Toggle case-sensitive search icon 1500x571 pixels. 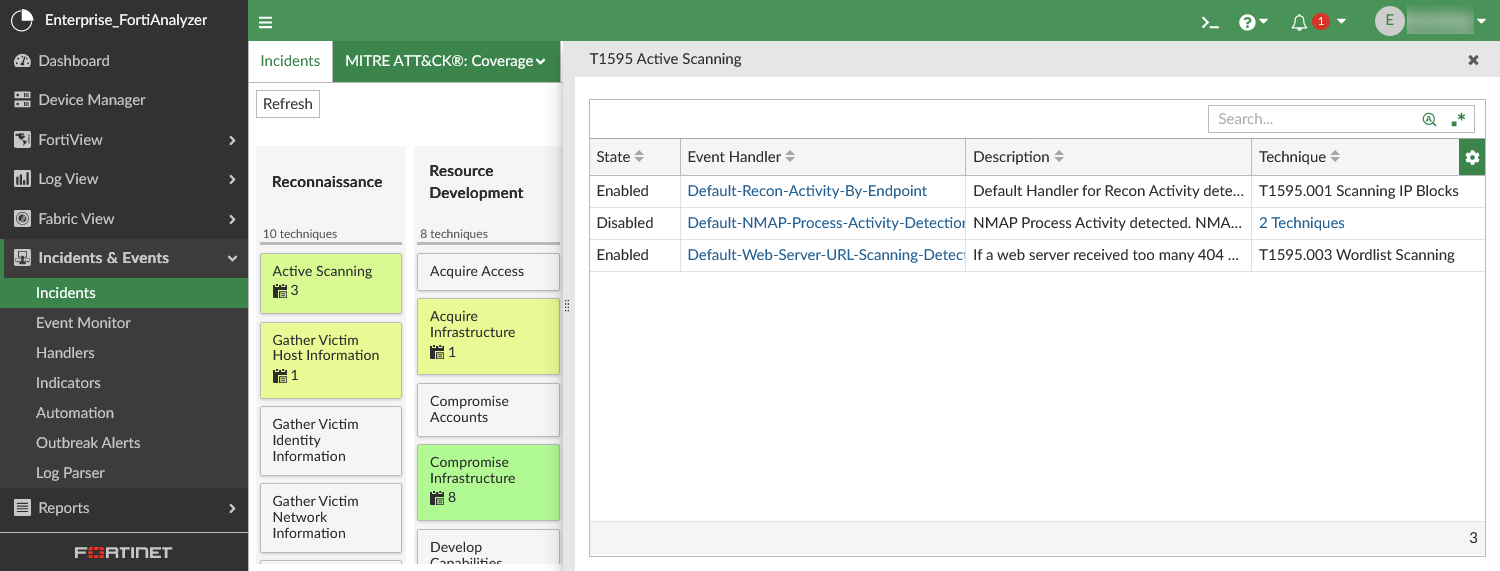pyautogui.click(x=1429, y=119)
